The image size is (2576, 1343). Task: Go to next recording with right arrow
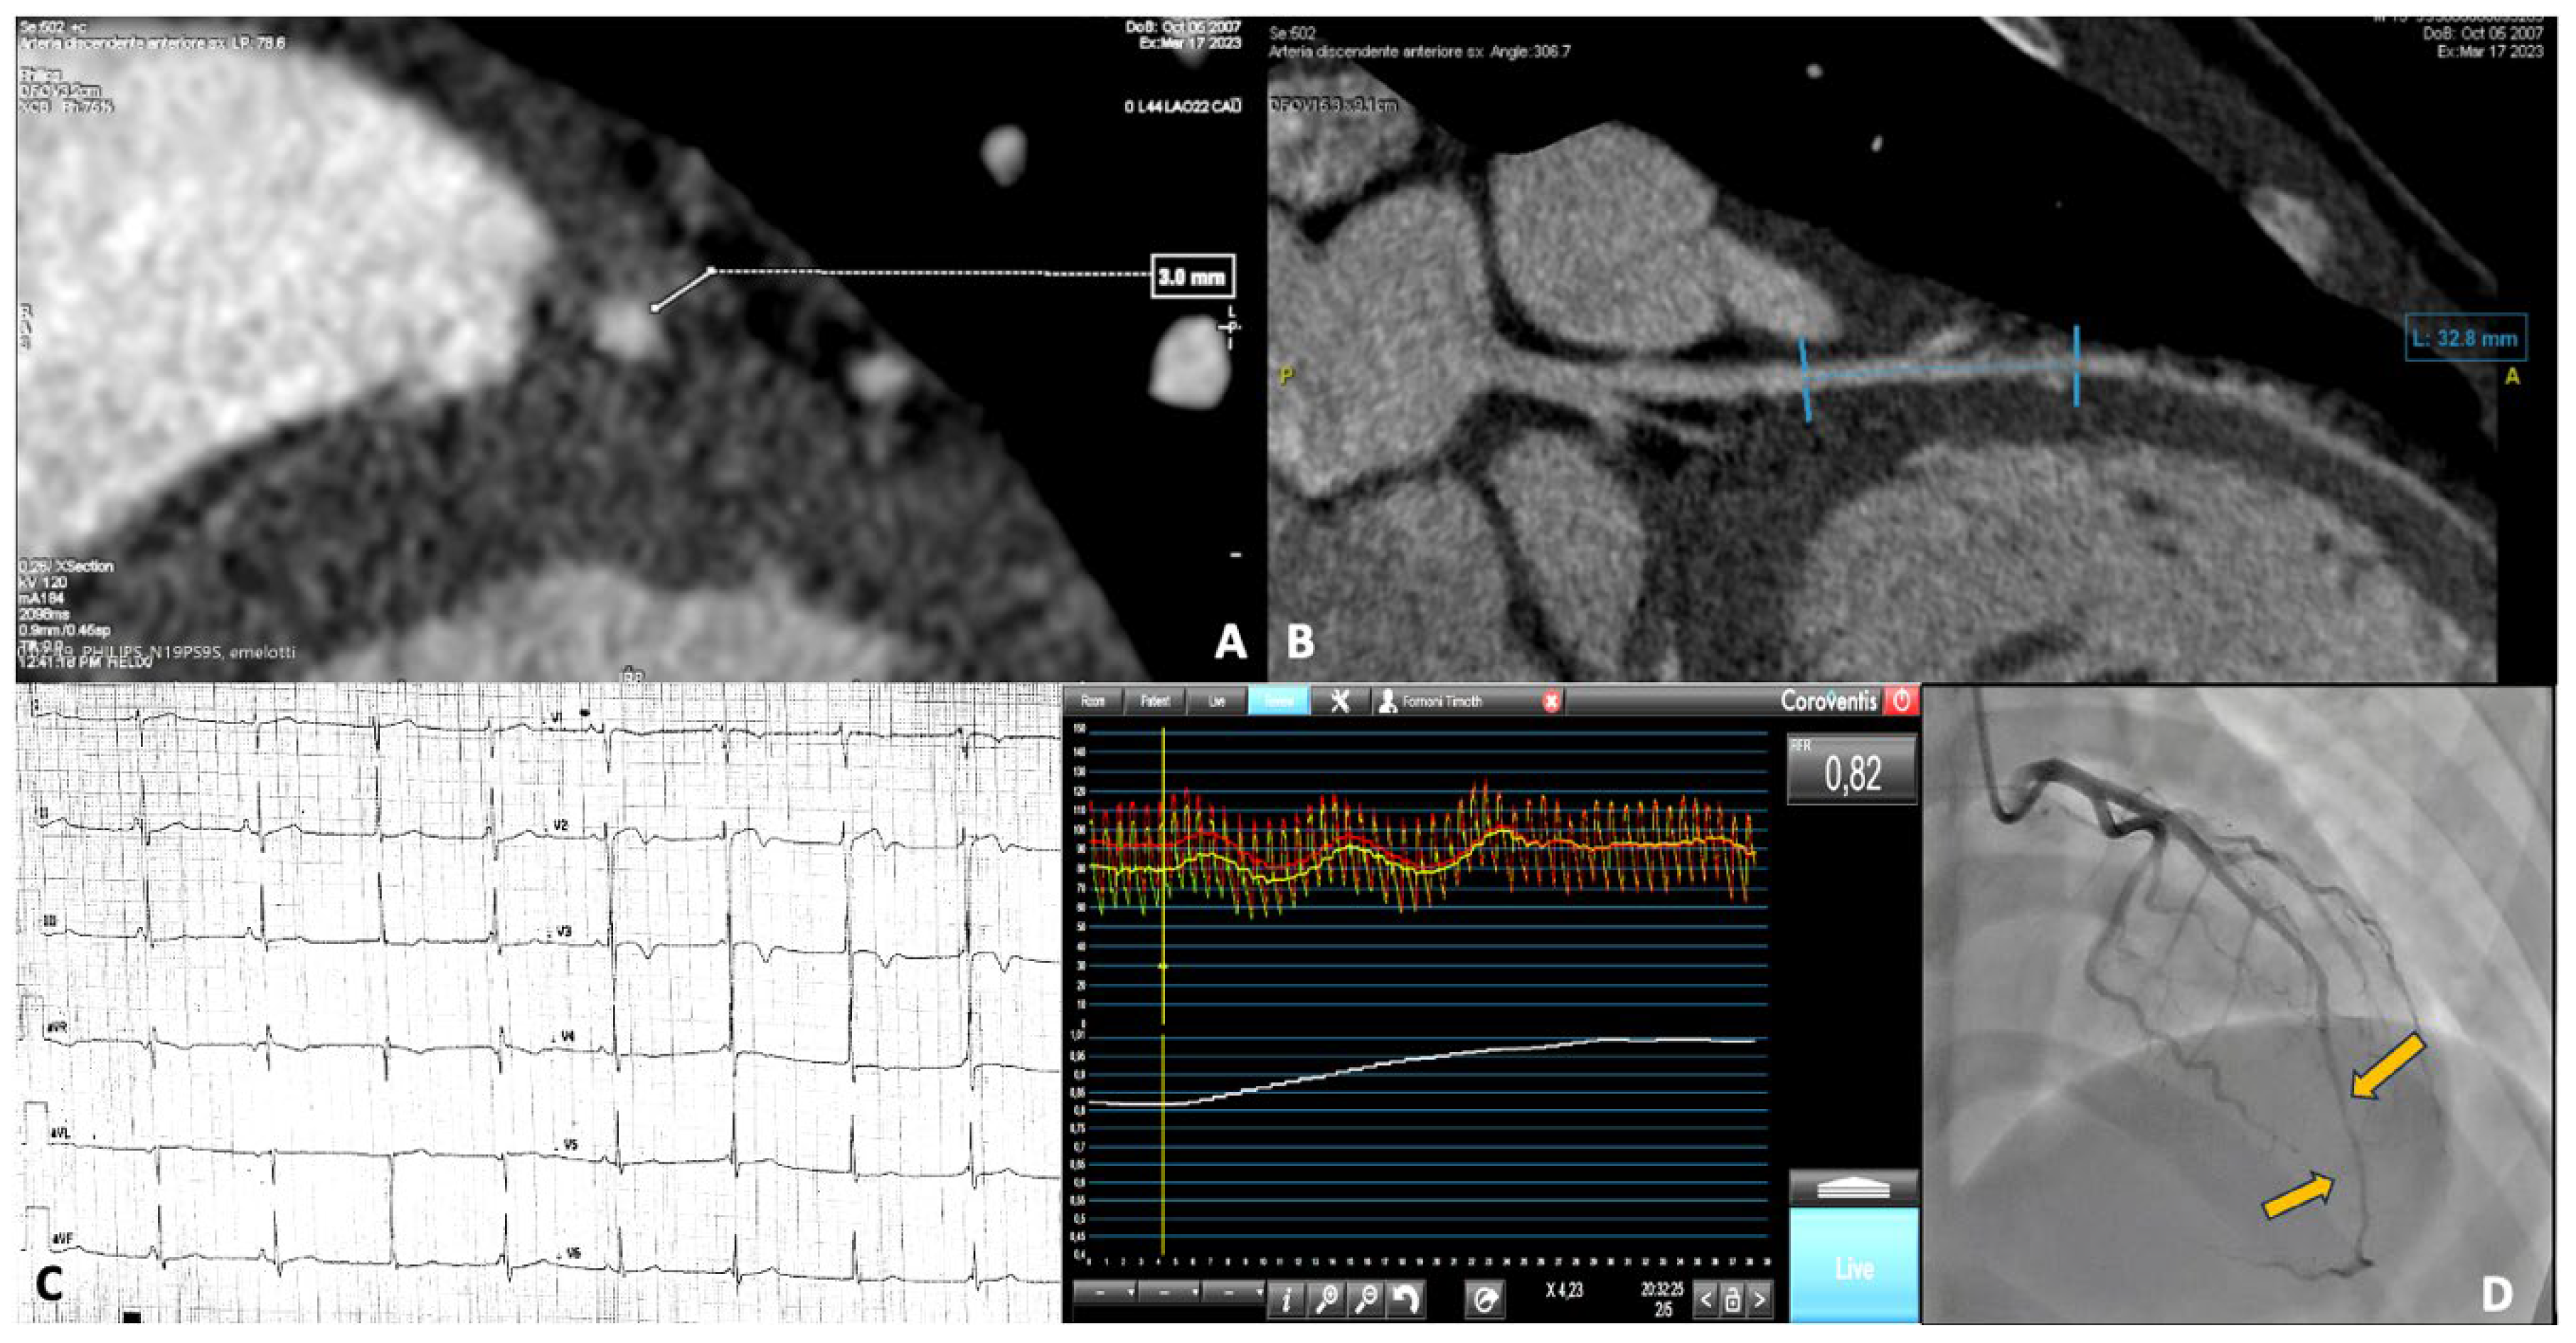[1759, 1300]
